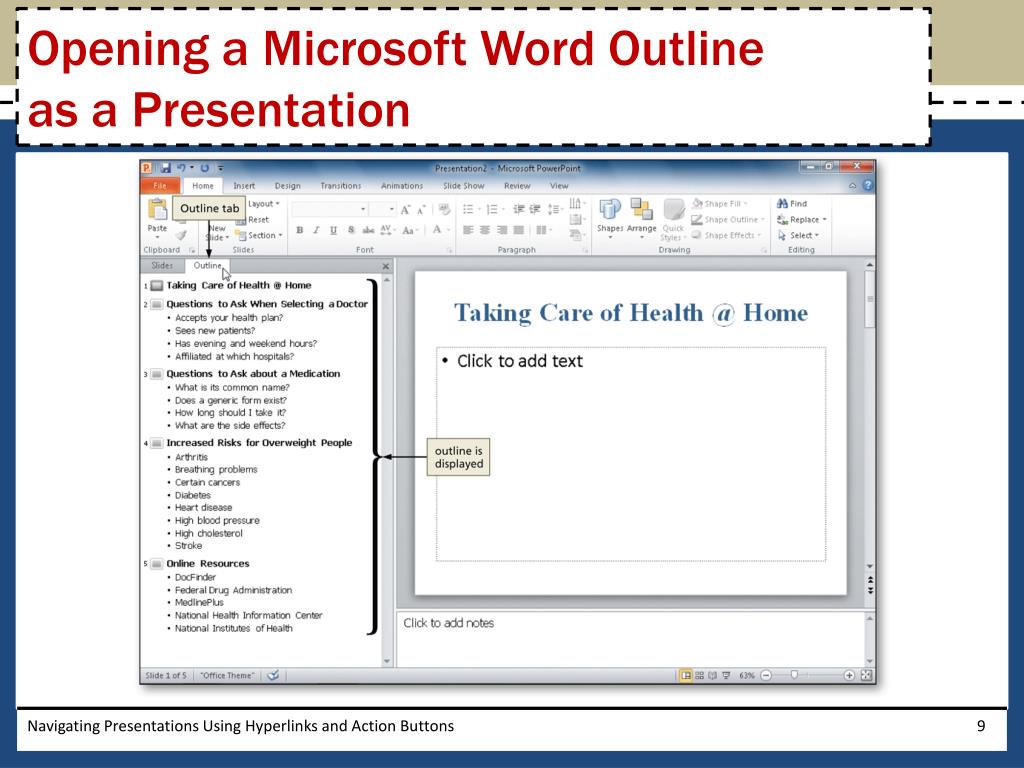Apply Underline formatting
The height and width of the screenshot is (768, 1024).
[334, 230]
